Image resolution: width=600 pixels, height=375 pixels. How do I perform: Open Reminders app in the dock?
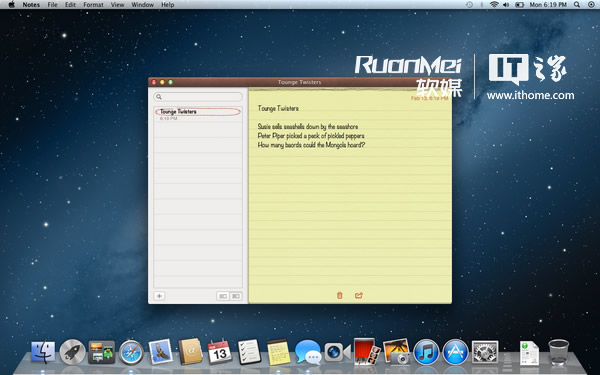click(x=249, y=352)
